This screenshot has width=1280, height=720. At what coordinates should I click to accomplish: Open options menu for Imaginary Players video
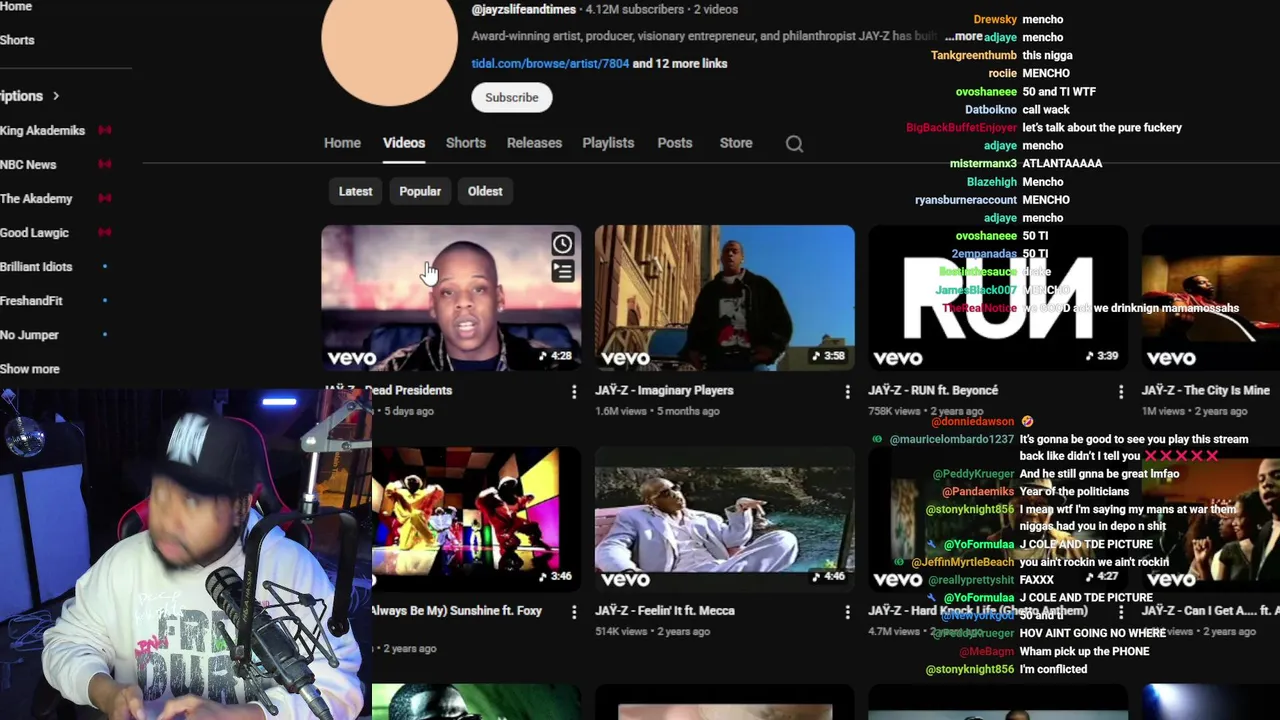click(x=847, y=392)
